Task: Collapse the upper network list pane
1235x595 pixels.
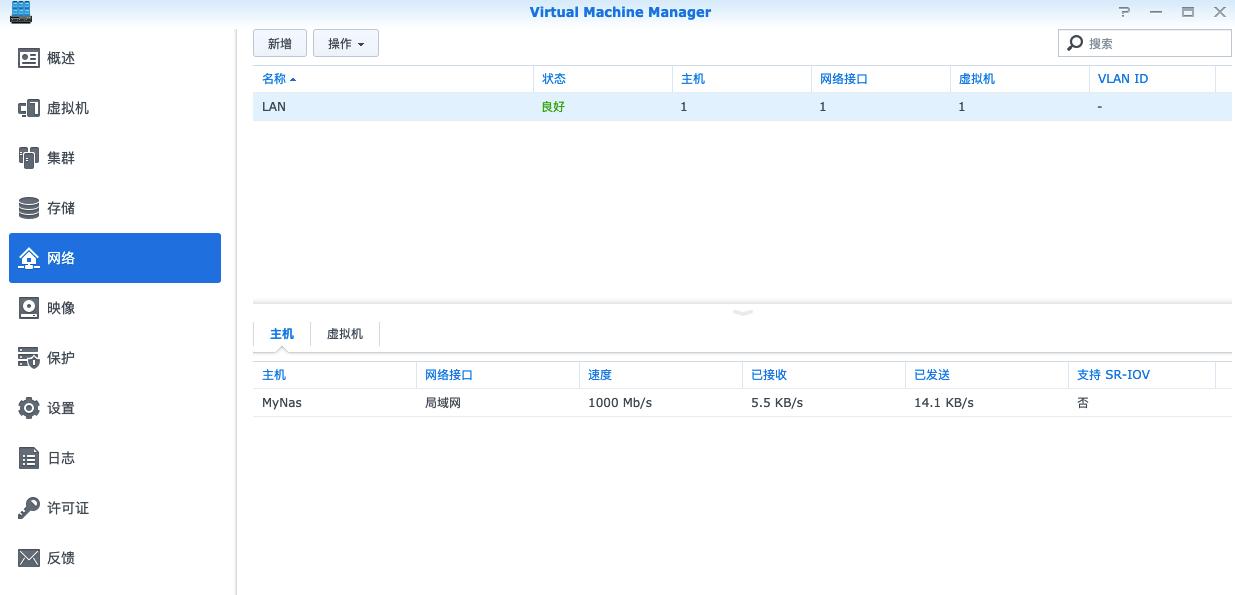Action: tap(742, 313)
